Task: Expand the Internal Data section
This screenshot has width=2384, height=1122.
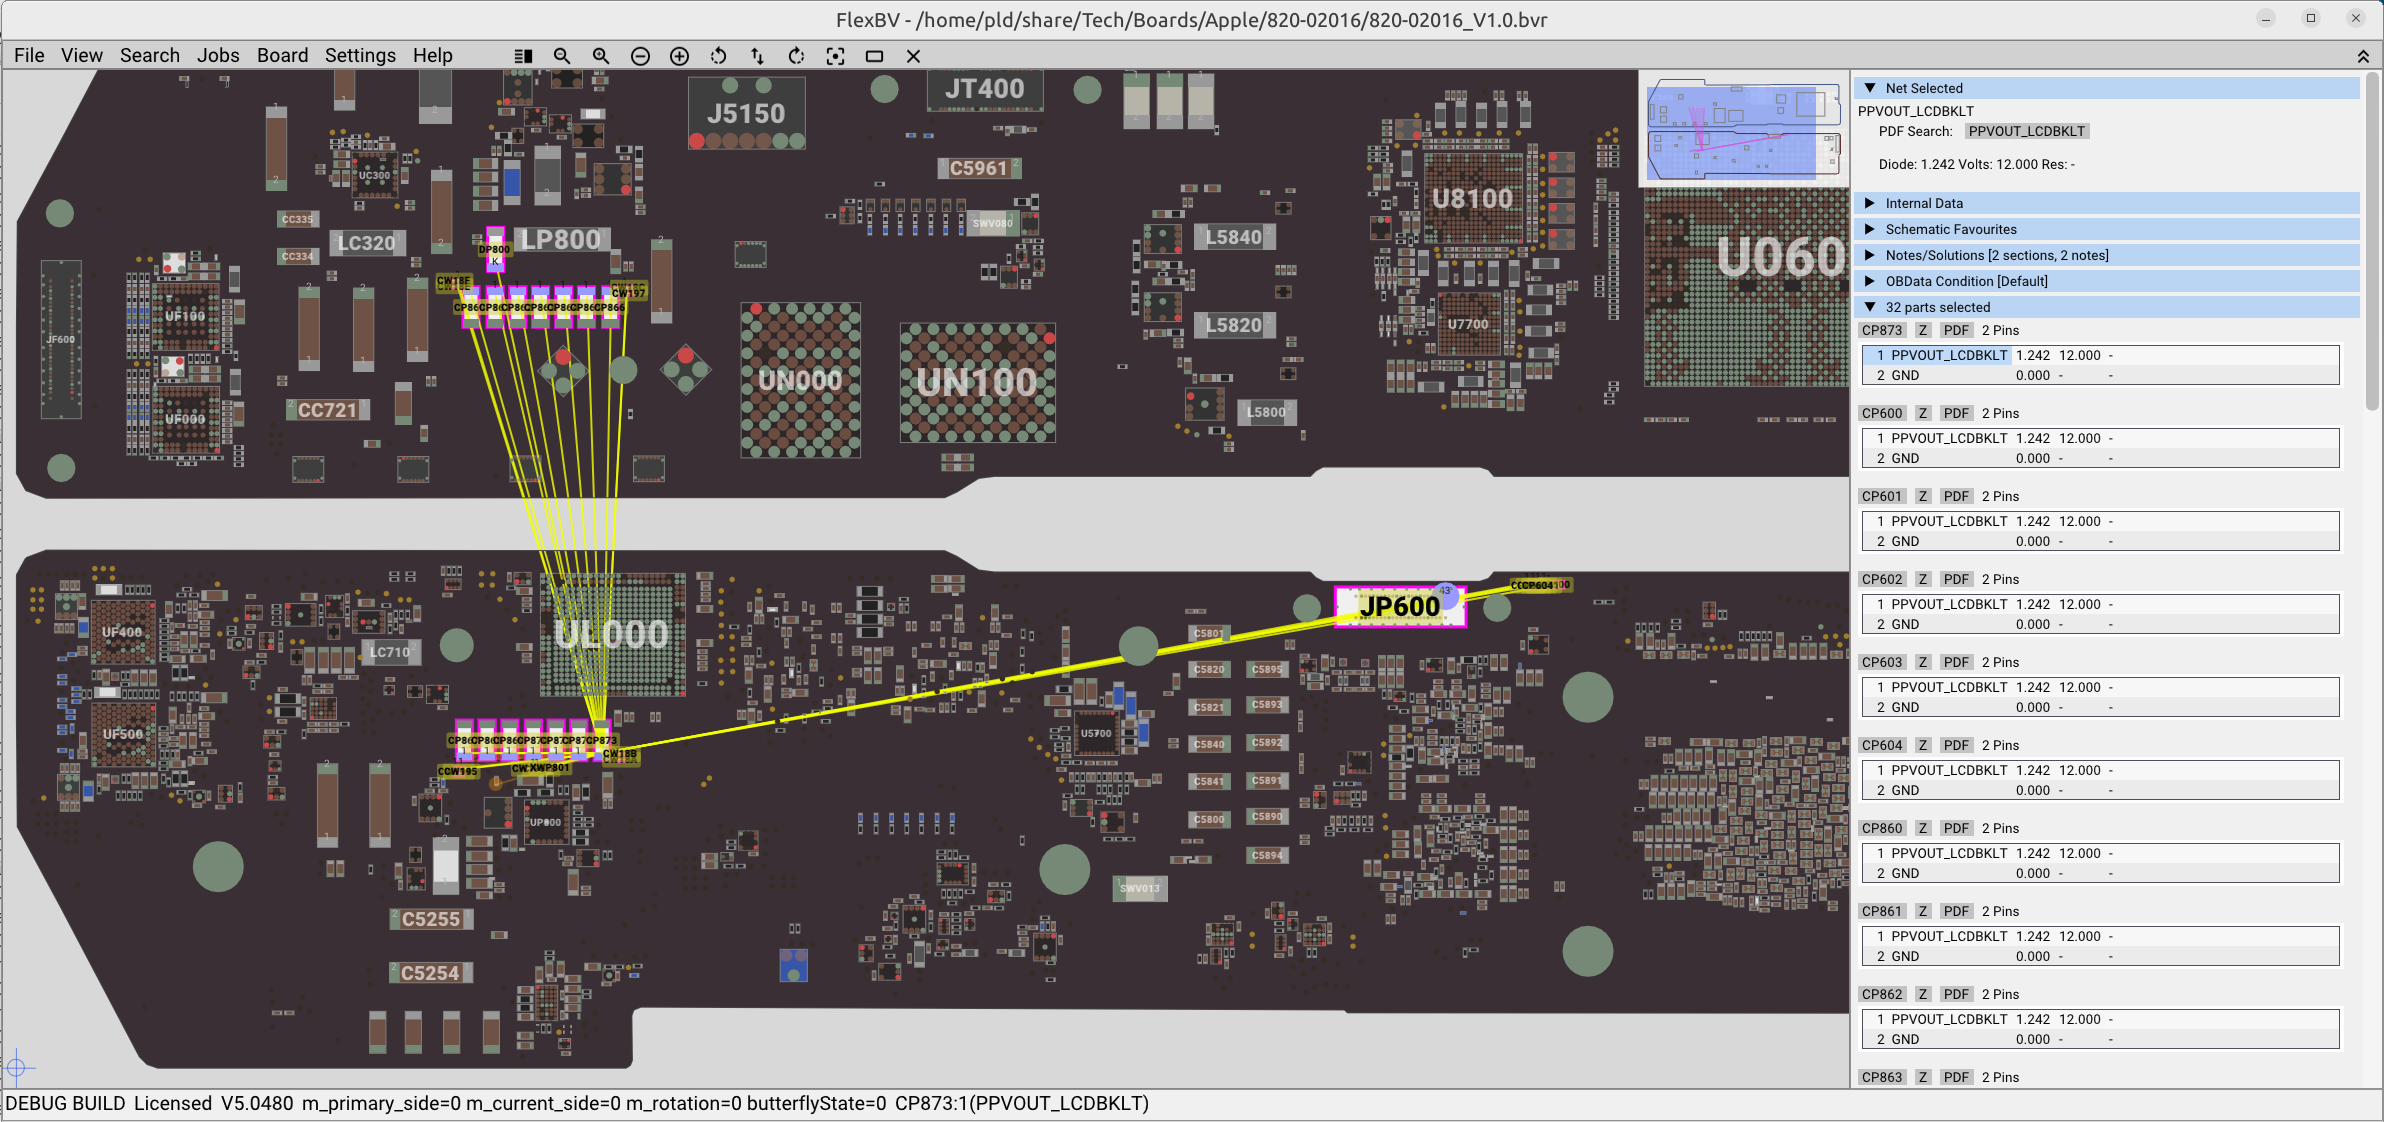Action: [1870, 203]
